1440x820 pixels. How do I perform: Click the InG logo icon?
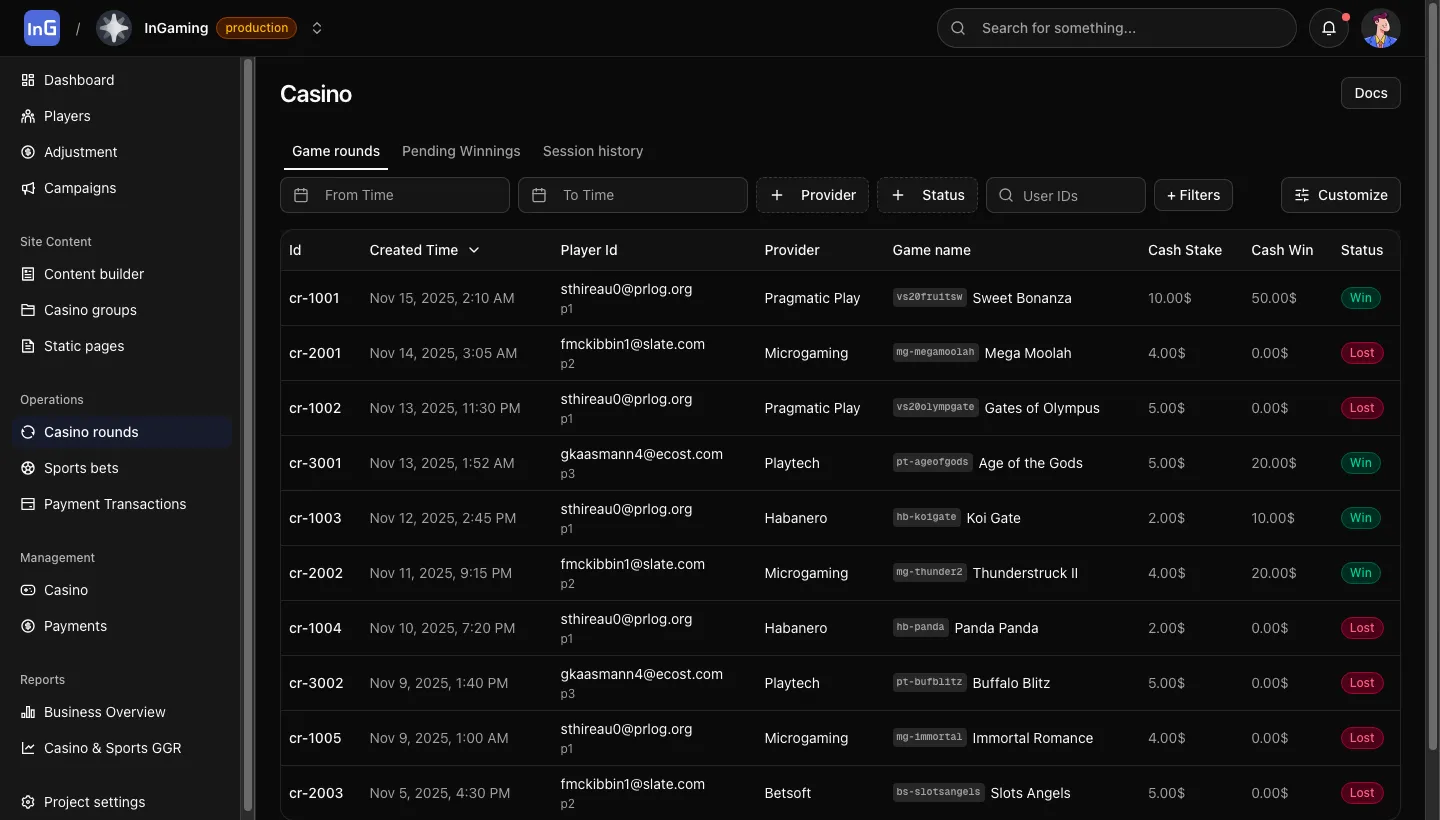42,28
